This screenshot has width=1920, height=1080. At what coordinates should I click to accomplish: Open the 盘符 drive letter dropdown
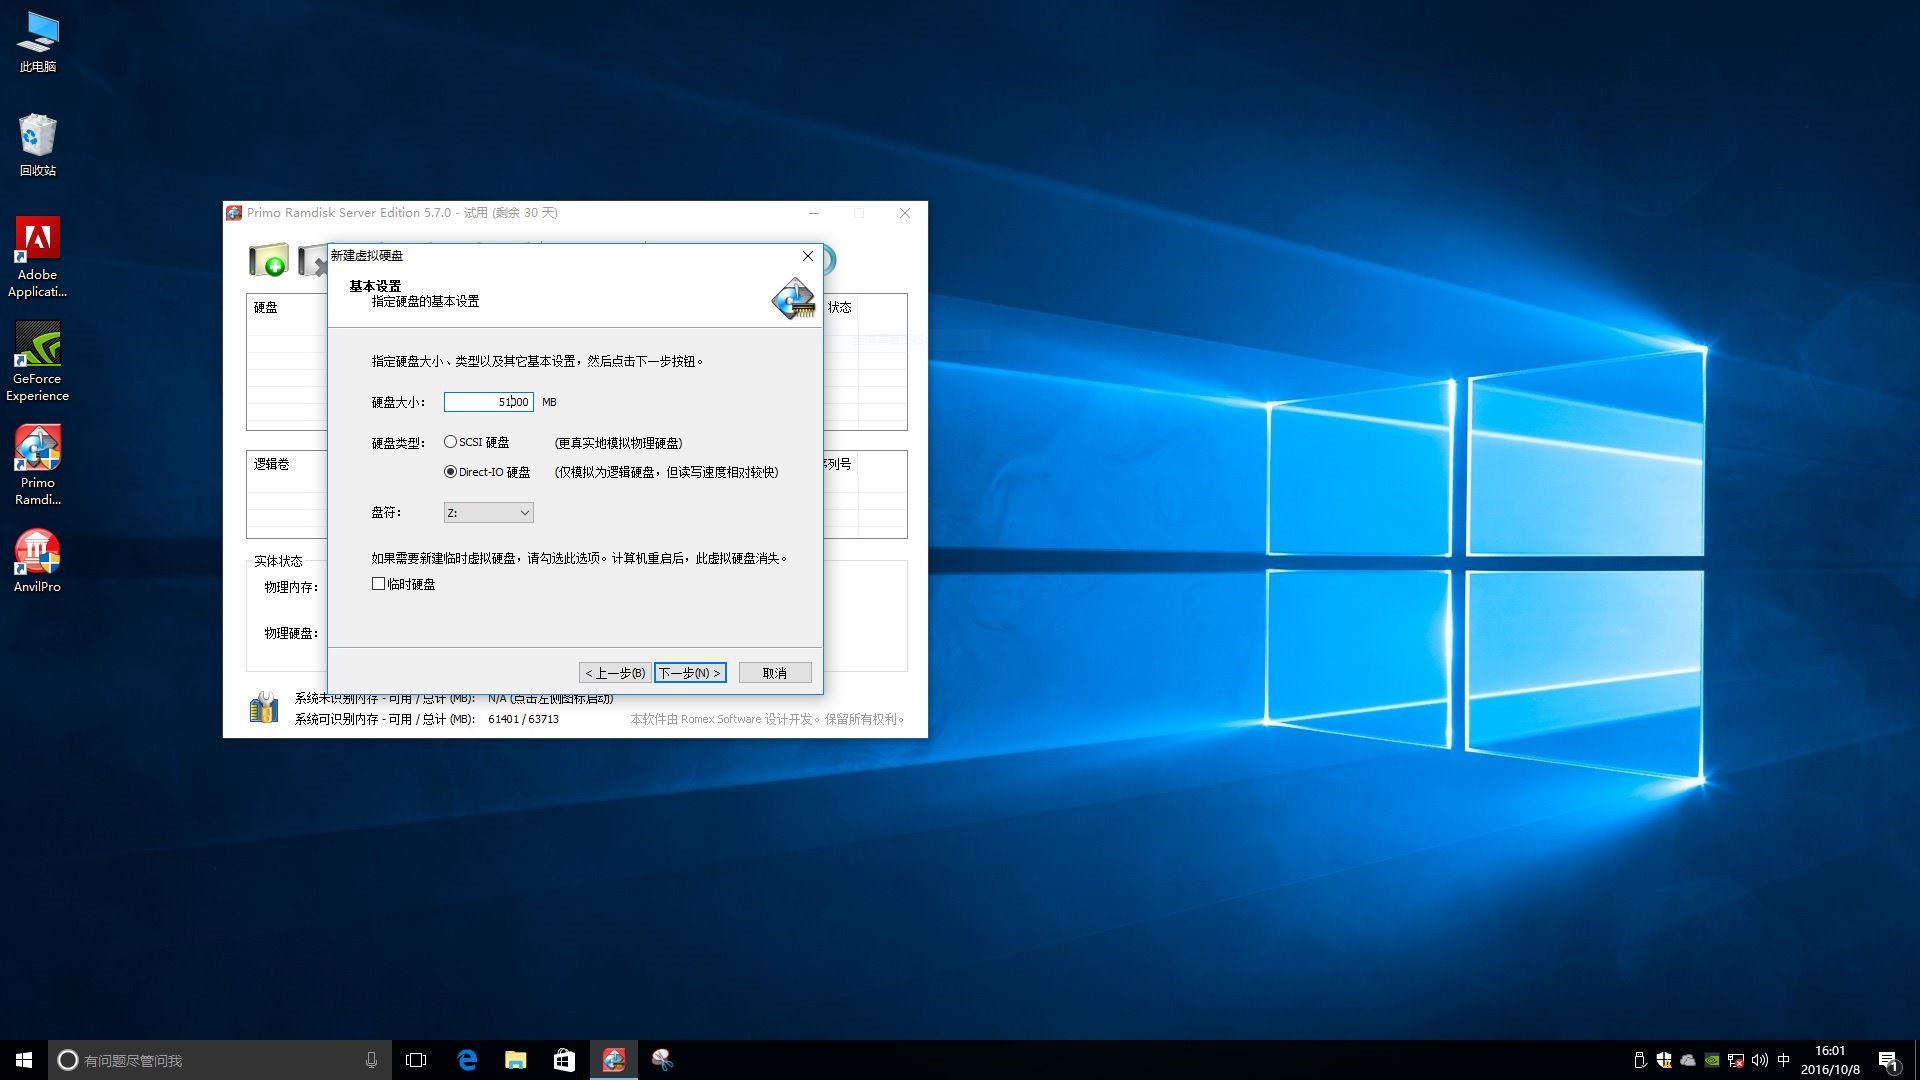pyautogui.click(x=488, y=513)
